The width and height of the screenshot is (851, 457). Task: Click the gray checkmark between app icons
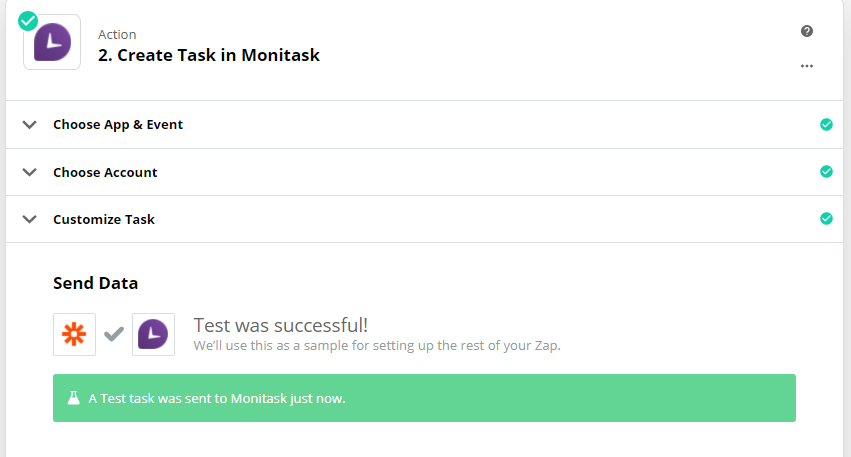click(x=114, y=334)
